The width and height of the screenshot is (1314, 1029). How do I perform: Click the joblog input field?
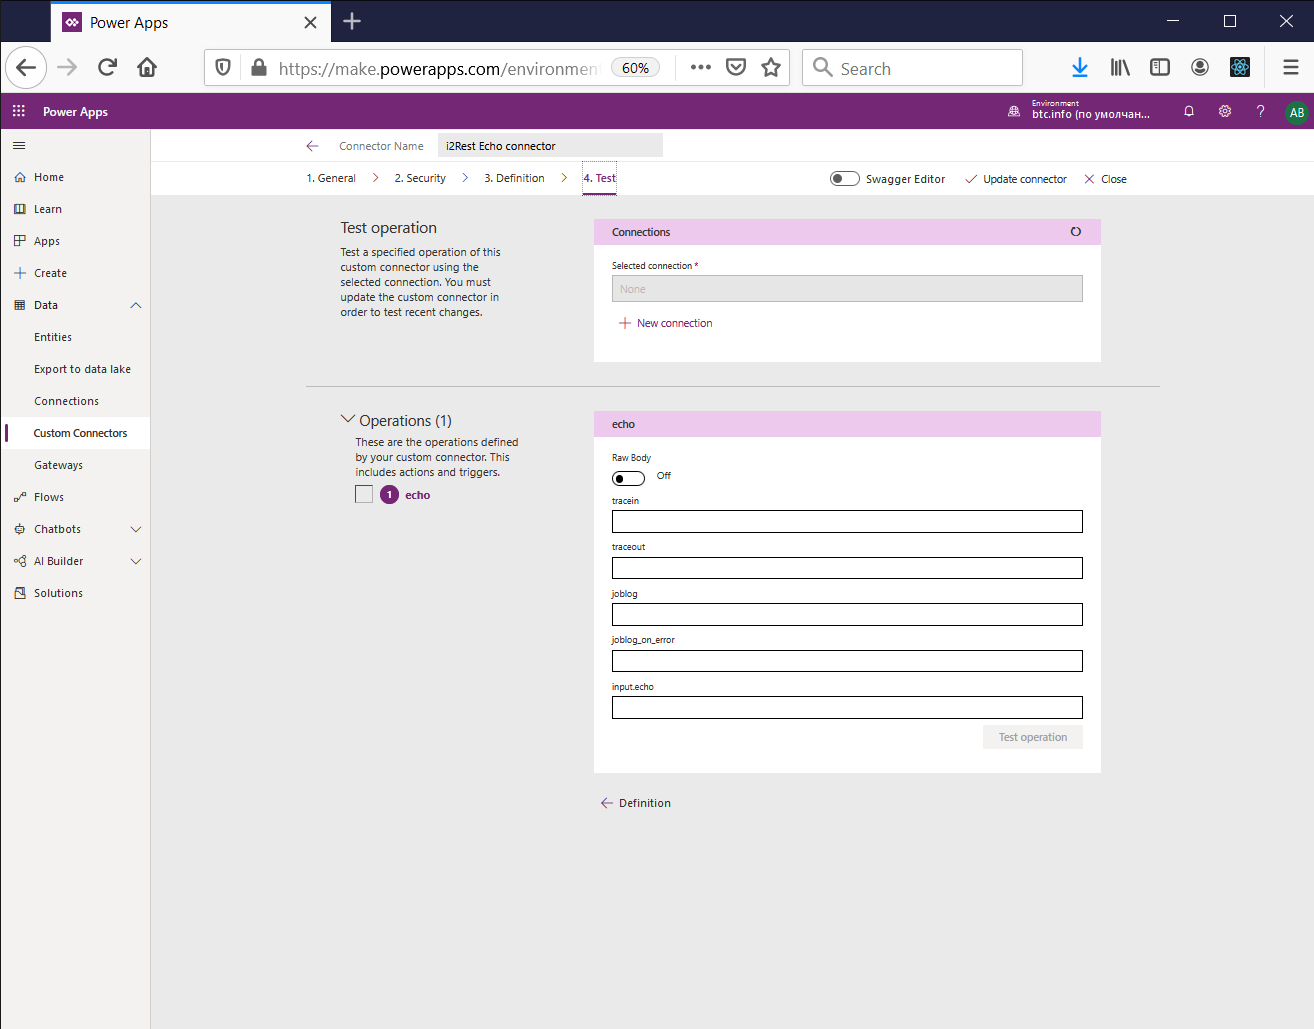(847, 614)
